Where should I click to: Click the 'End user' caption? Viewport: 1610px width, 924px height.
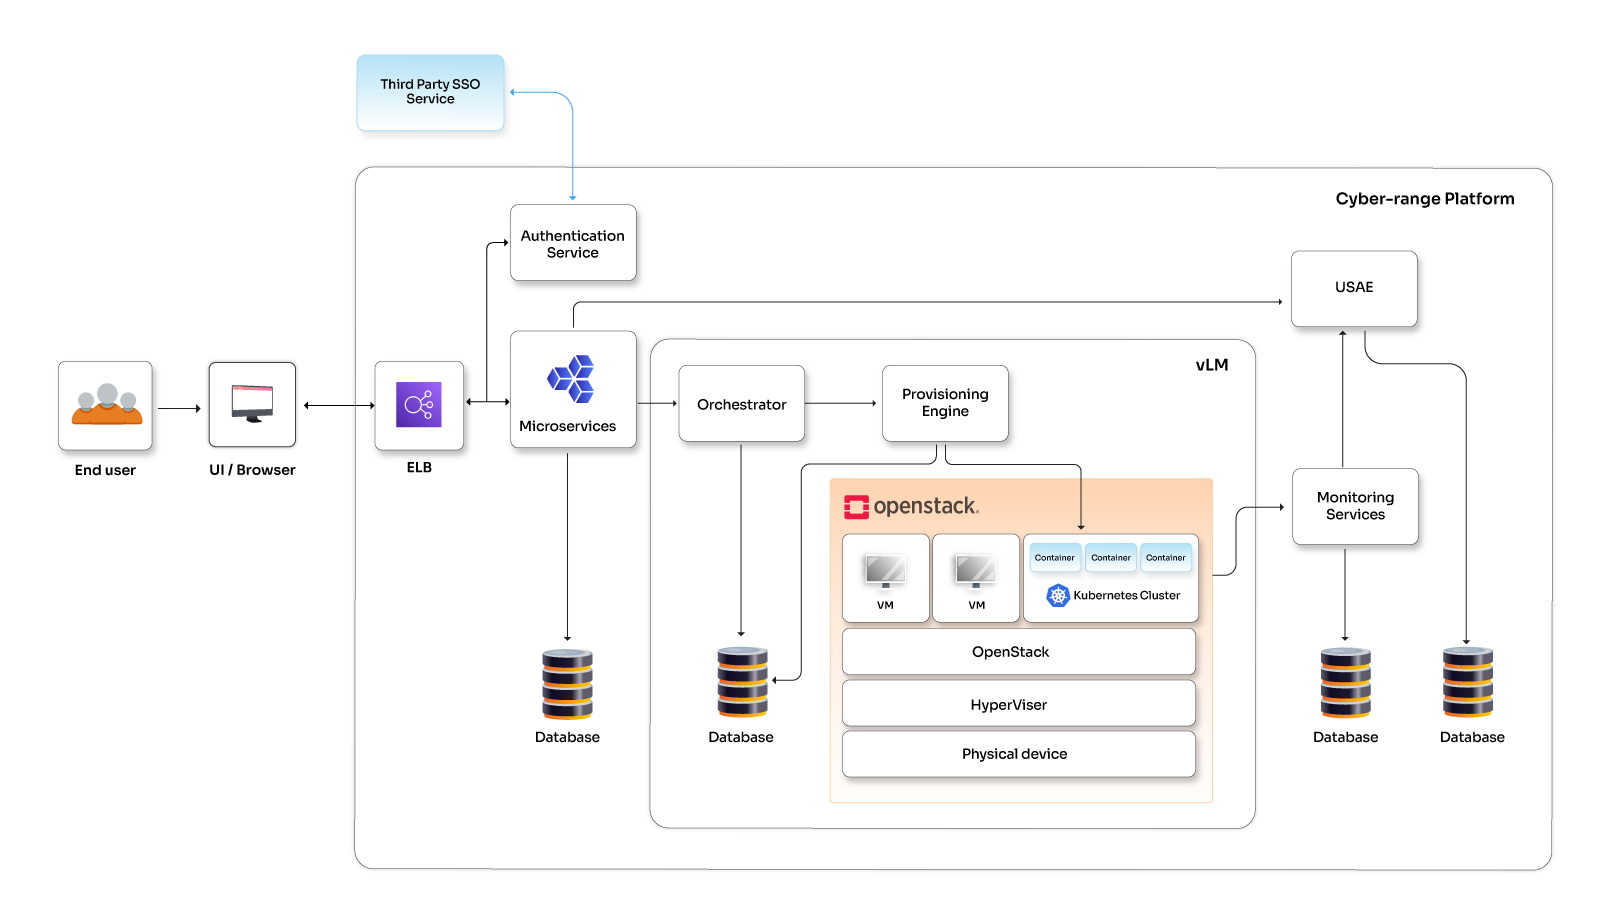click(105, 470)
